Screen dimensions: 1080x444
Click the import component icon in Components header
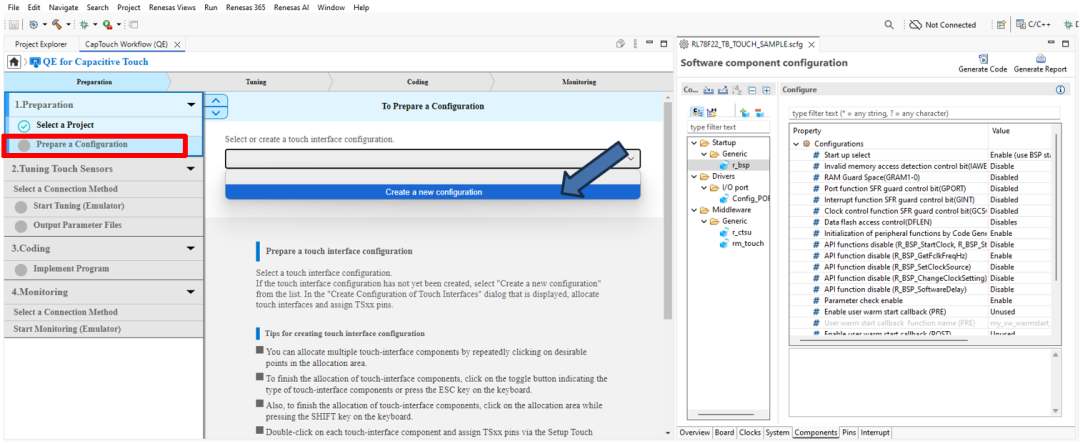click(x=709, y=90)
